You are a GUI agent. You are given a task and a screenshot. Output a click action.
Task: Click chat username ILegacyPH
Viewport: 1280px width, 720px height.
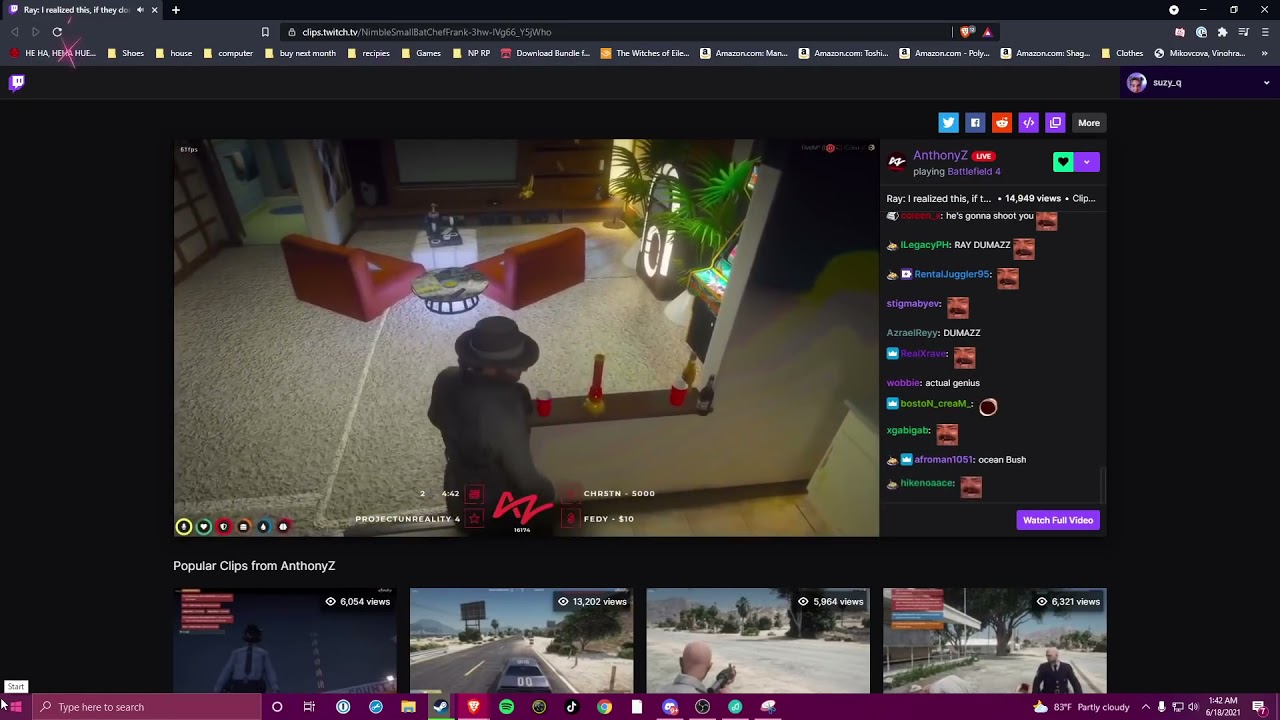coord(925,245)
